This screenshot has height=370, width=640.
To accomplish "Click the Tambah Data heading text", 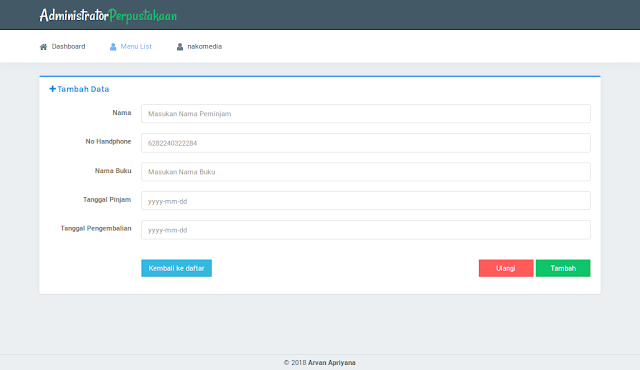I will click(x=83, y=89).
